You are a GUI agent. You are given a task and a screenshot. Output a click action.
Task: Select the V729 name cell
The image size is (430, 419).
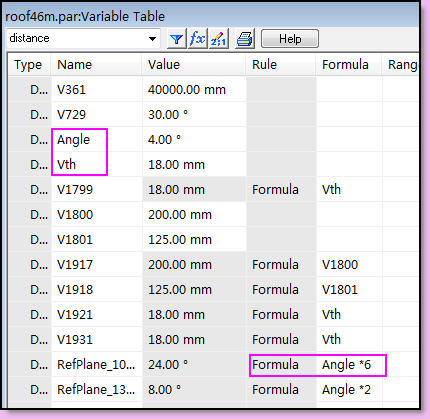click(x=96, y=115)
